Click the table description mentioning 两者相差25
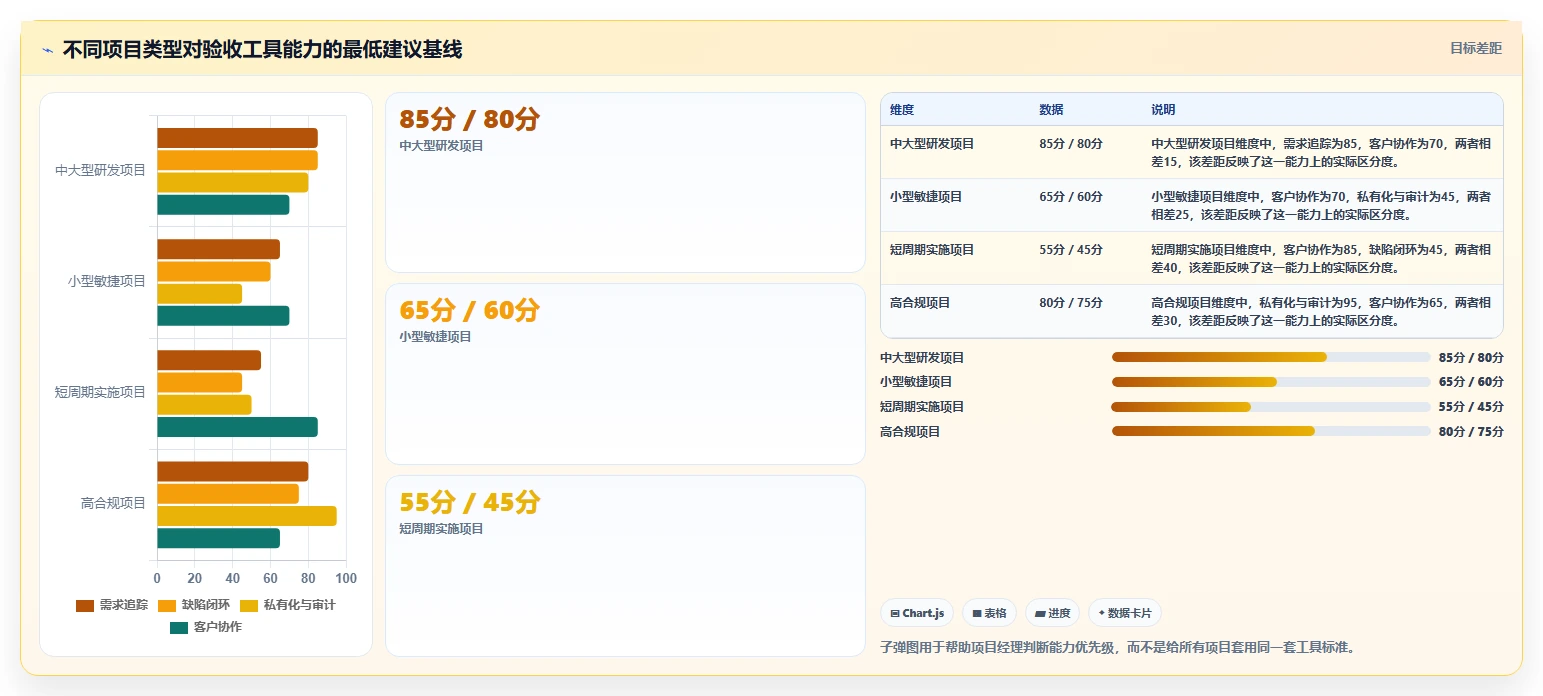 click(x=1321, y=205)
